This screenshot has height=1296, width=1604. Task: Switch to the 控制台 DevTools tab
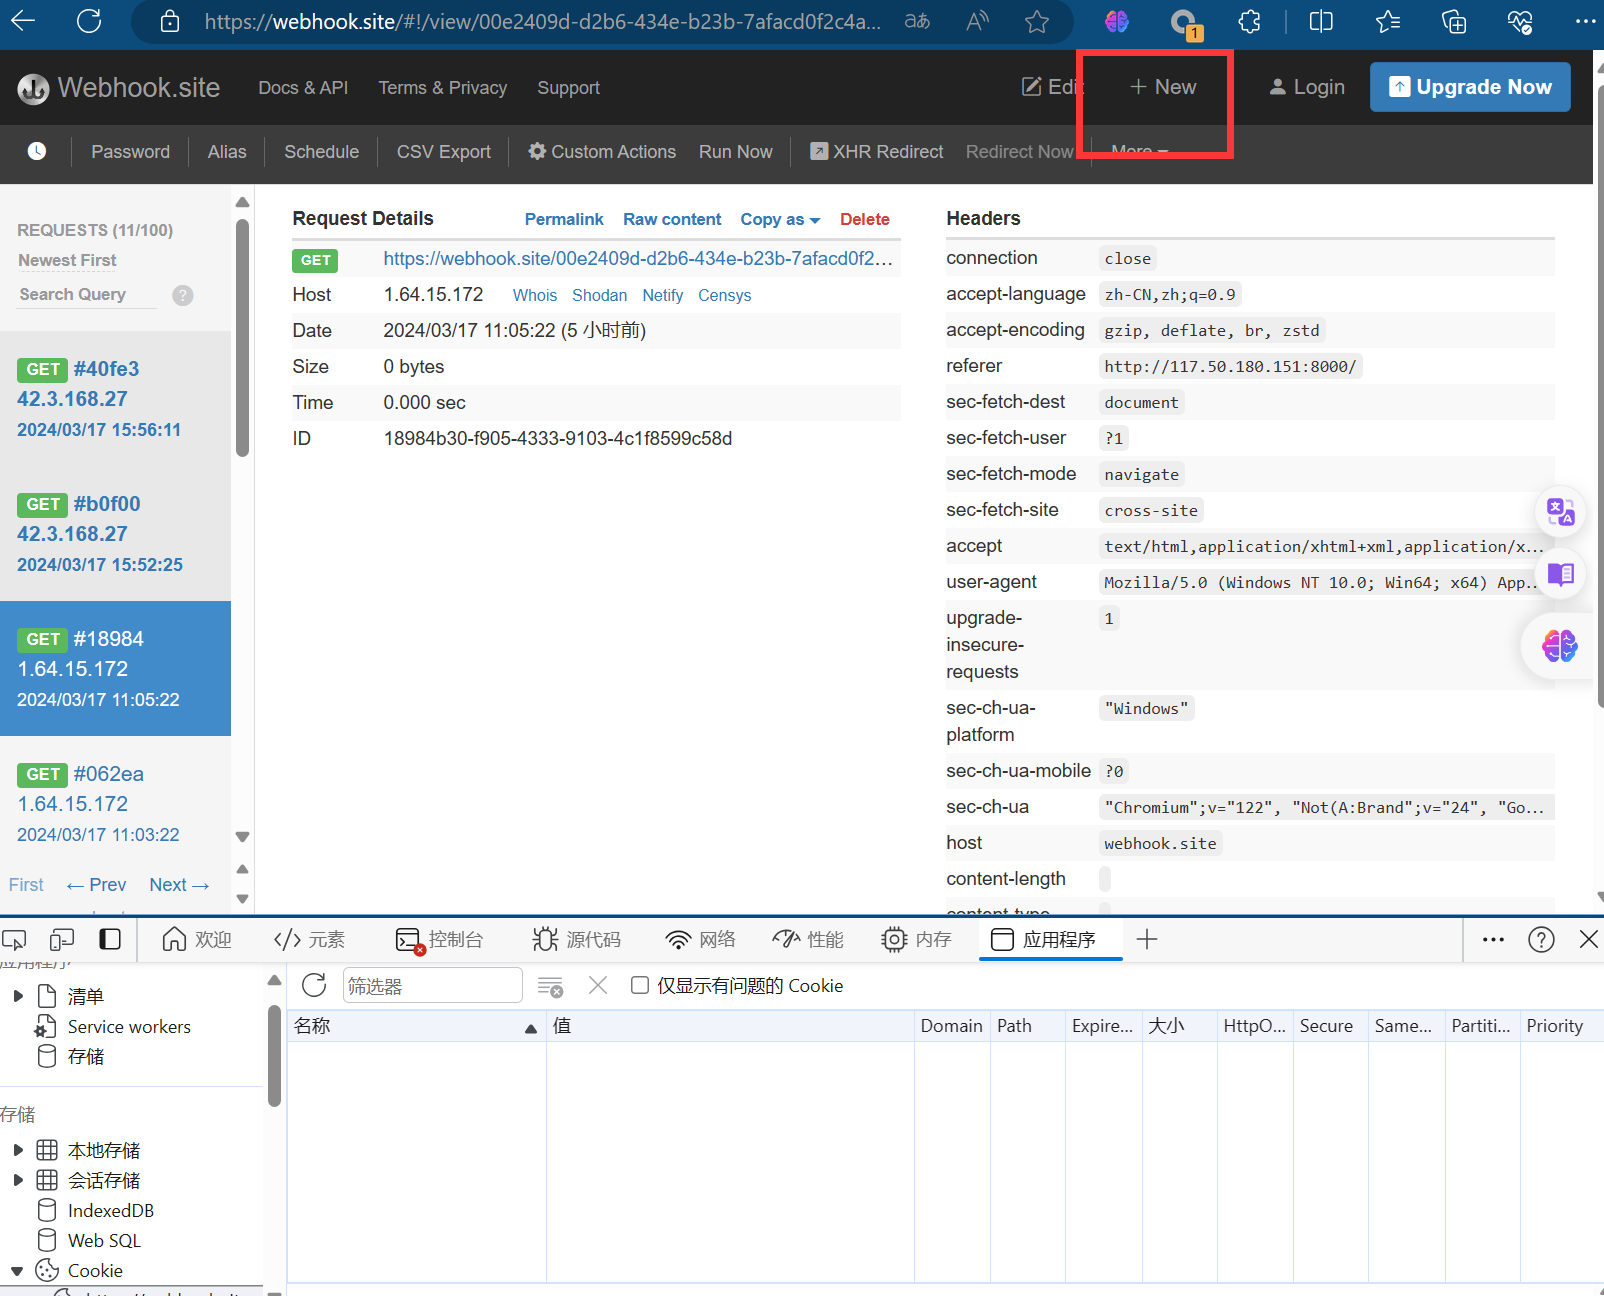pyautogui.click(x=439, y=939)
